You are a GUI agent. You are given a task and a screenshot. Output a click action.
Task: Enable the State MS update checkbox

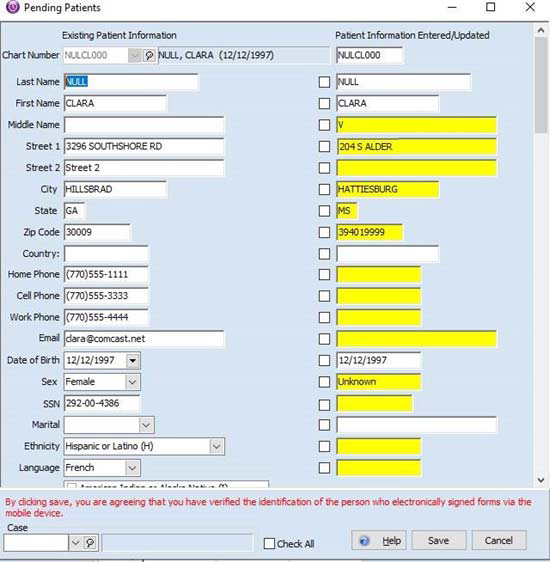pos(324,211)
